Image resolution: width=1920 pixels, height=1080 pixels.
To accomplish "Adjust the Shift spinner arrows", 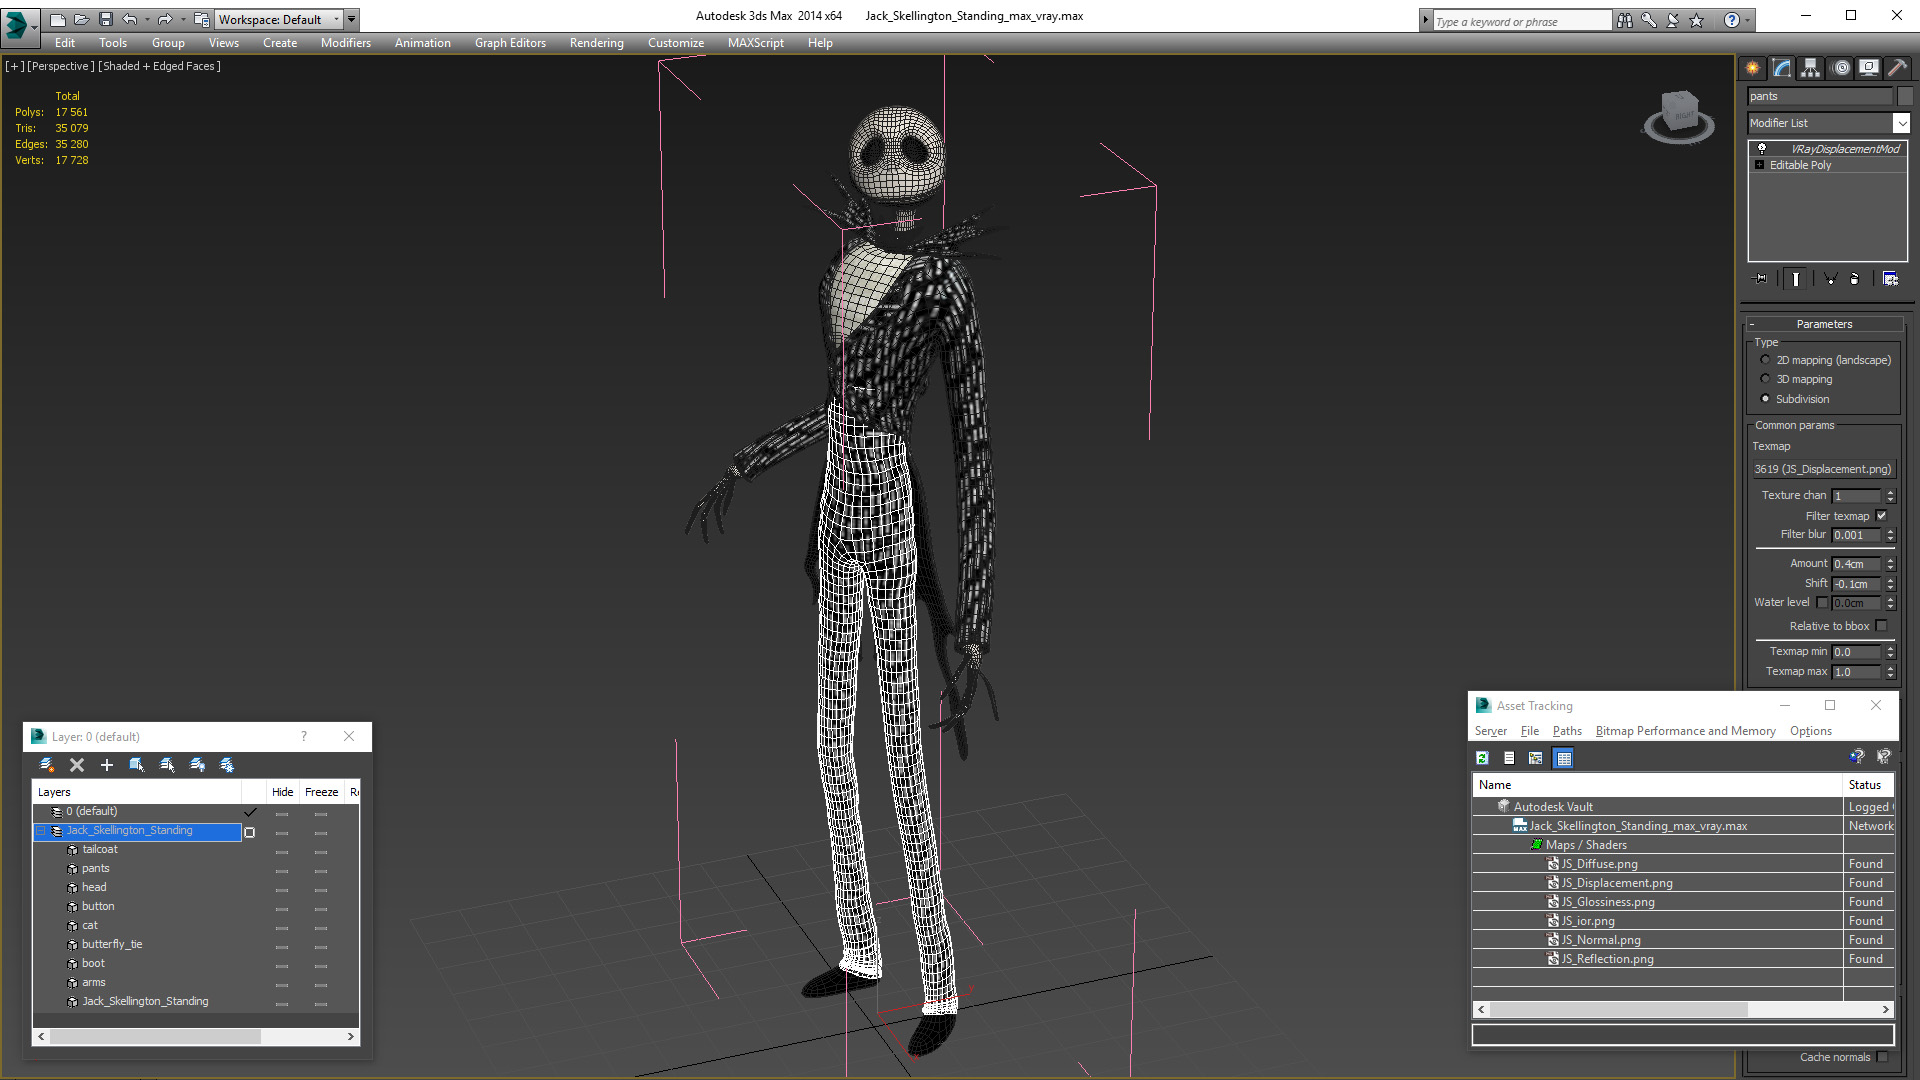I will (x=1890, y=584).
